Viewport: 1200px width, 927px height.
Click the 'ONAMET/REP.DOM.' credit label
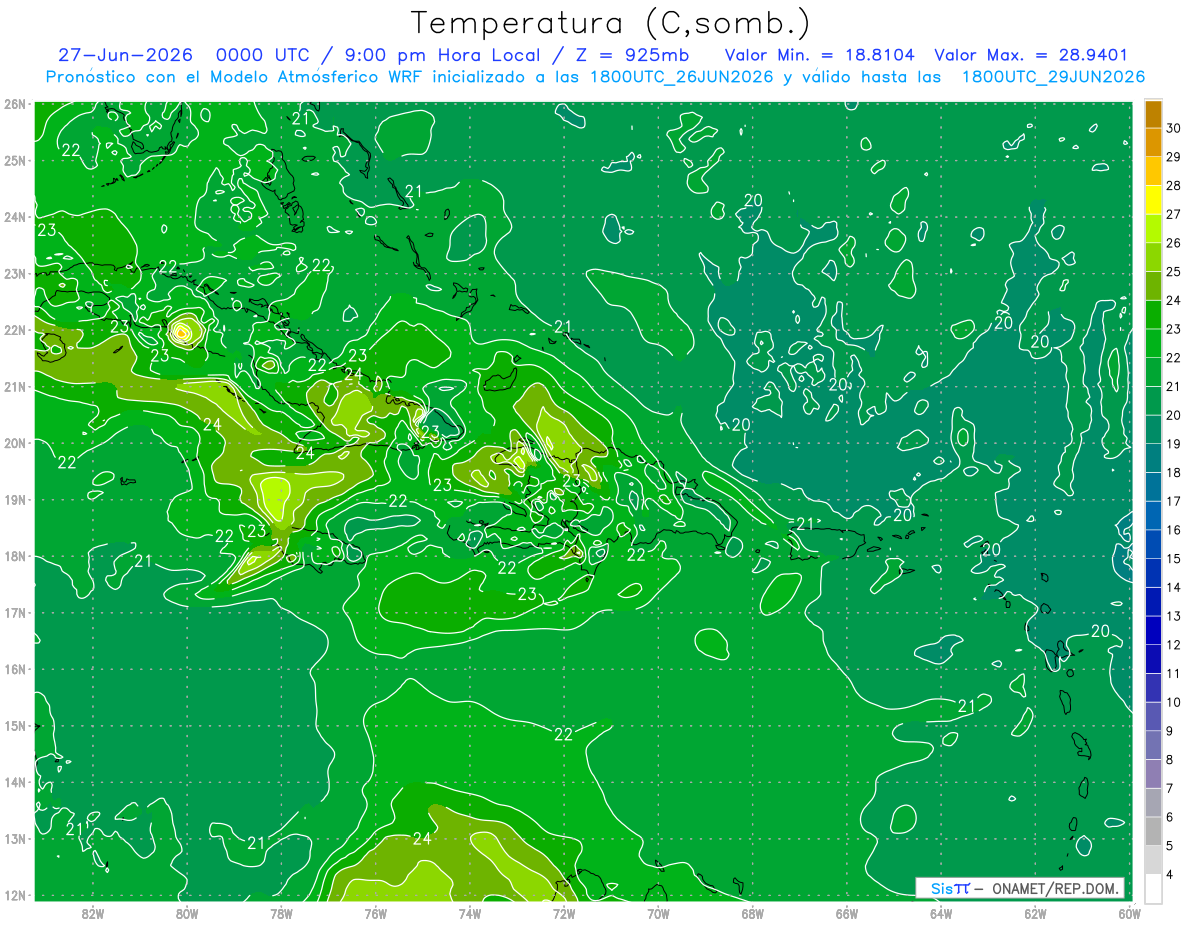click(1054, 888)
